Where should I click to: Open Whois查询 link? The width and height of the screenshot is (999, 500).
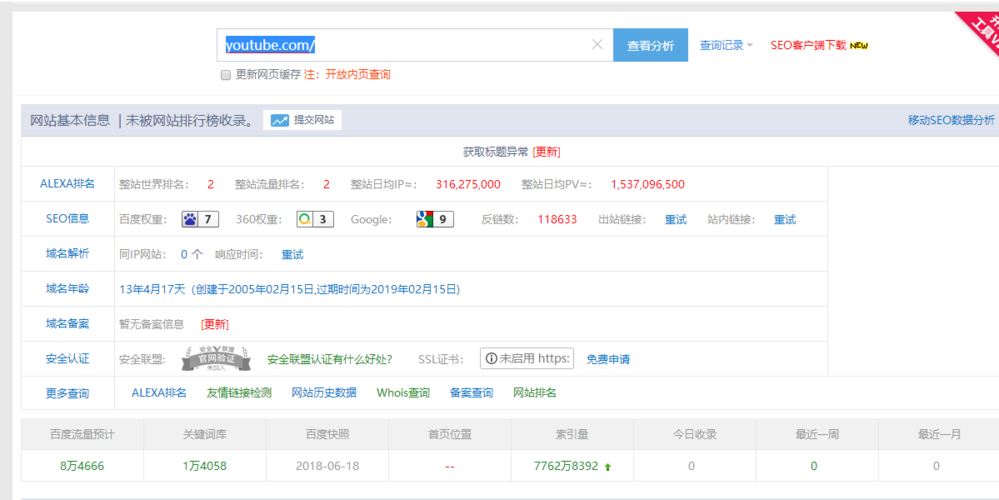tap(403, 393)
